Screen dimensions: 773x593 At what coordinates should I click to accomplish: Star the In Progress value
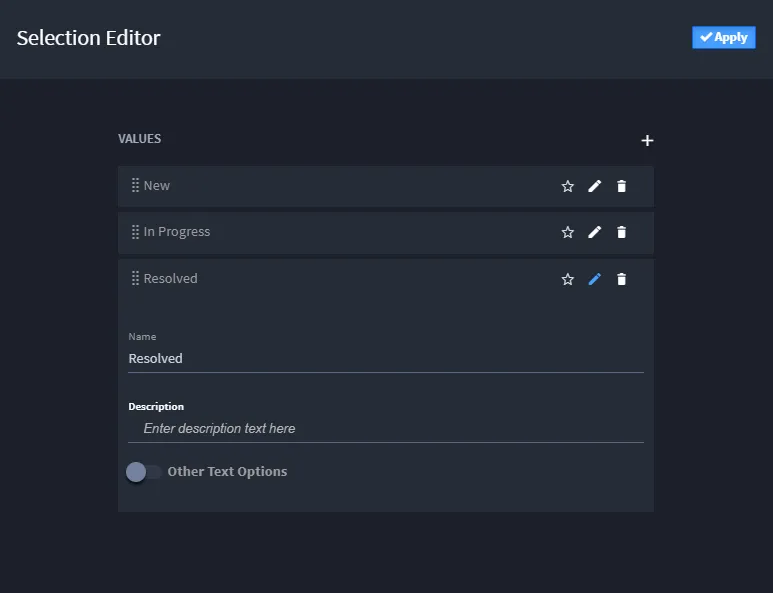pyautogui.click(x=567, y=232)
